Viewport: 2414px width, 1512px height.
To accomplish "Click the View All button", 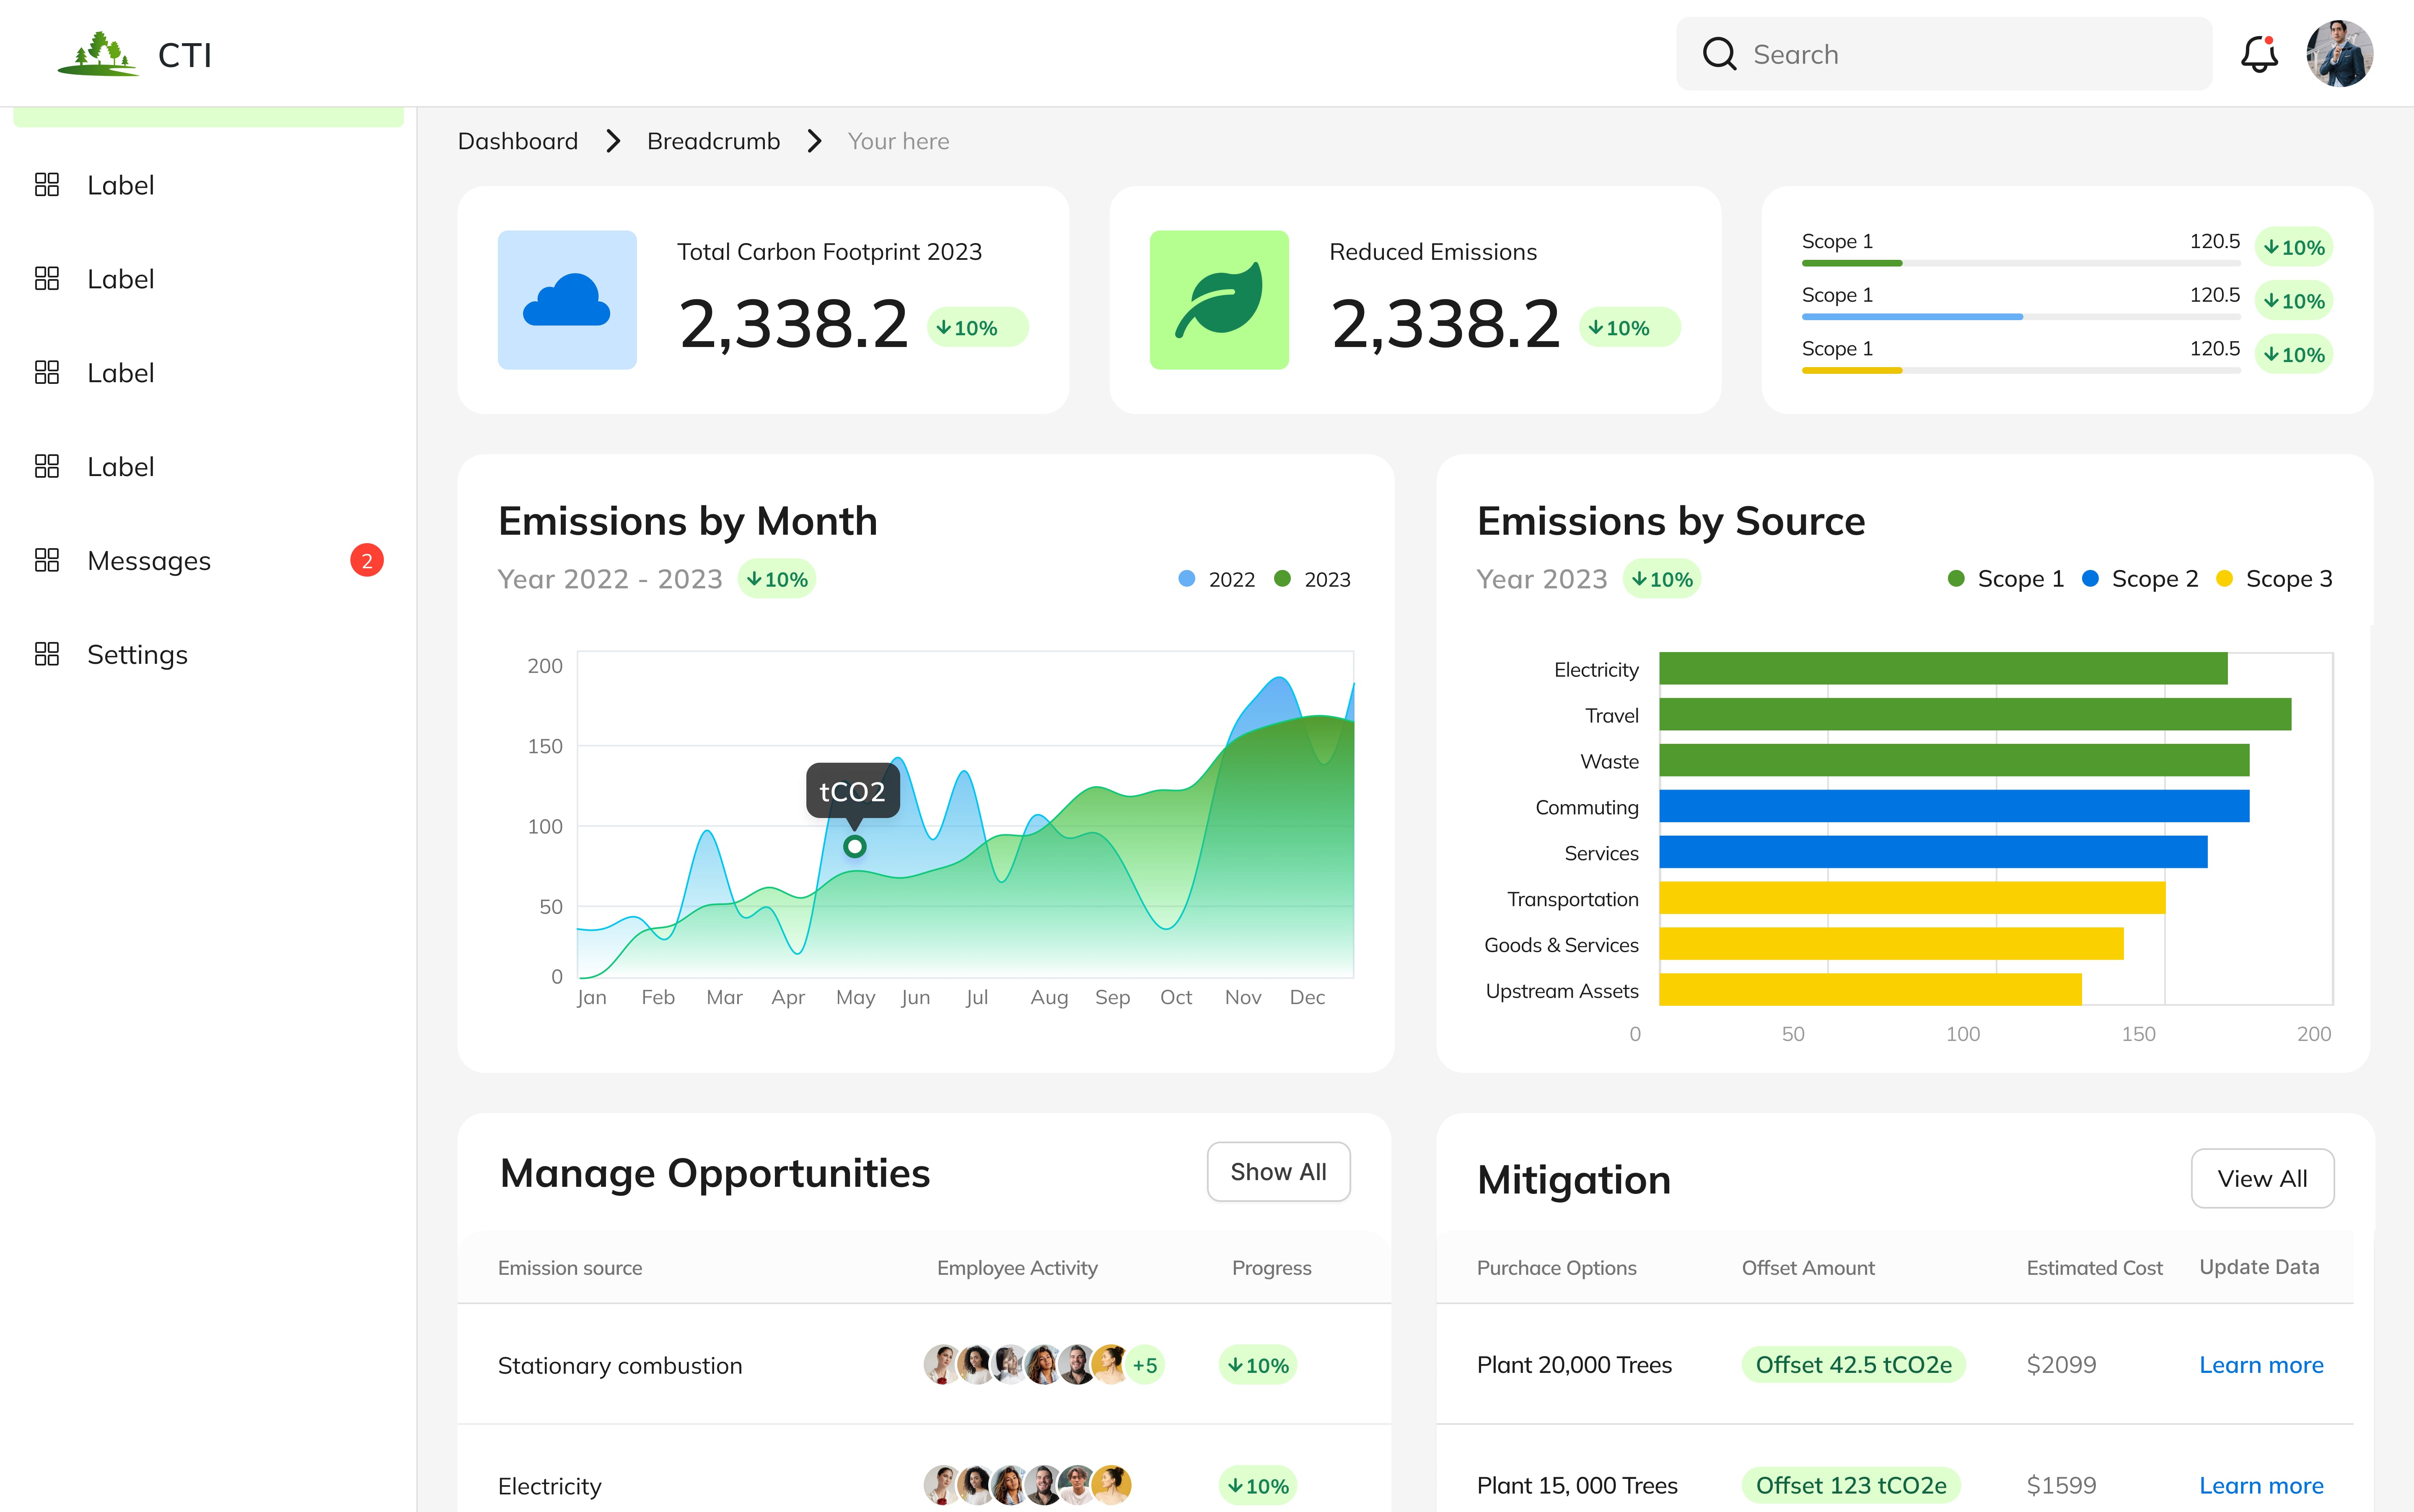I will pyautogui.click(x=2263, y=1179).
